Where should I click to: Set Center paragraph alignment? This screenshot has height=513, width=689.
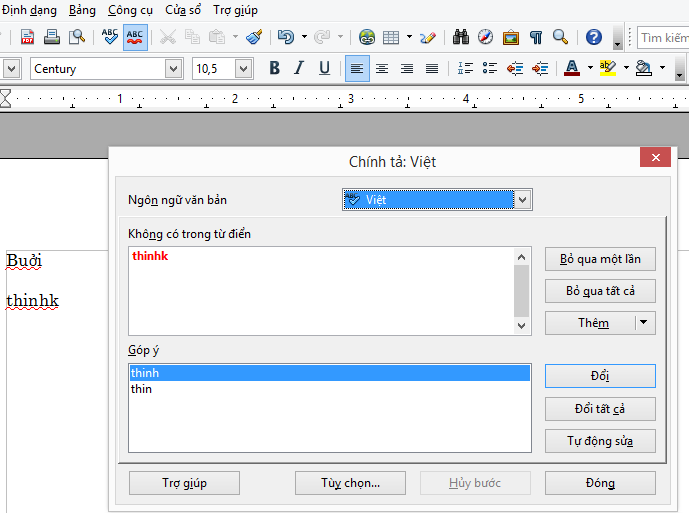click(x=382, y=69)
